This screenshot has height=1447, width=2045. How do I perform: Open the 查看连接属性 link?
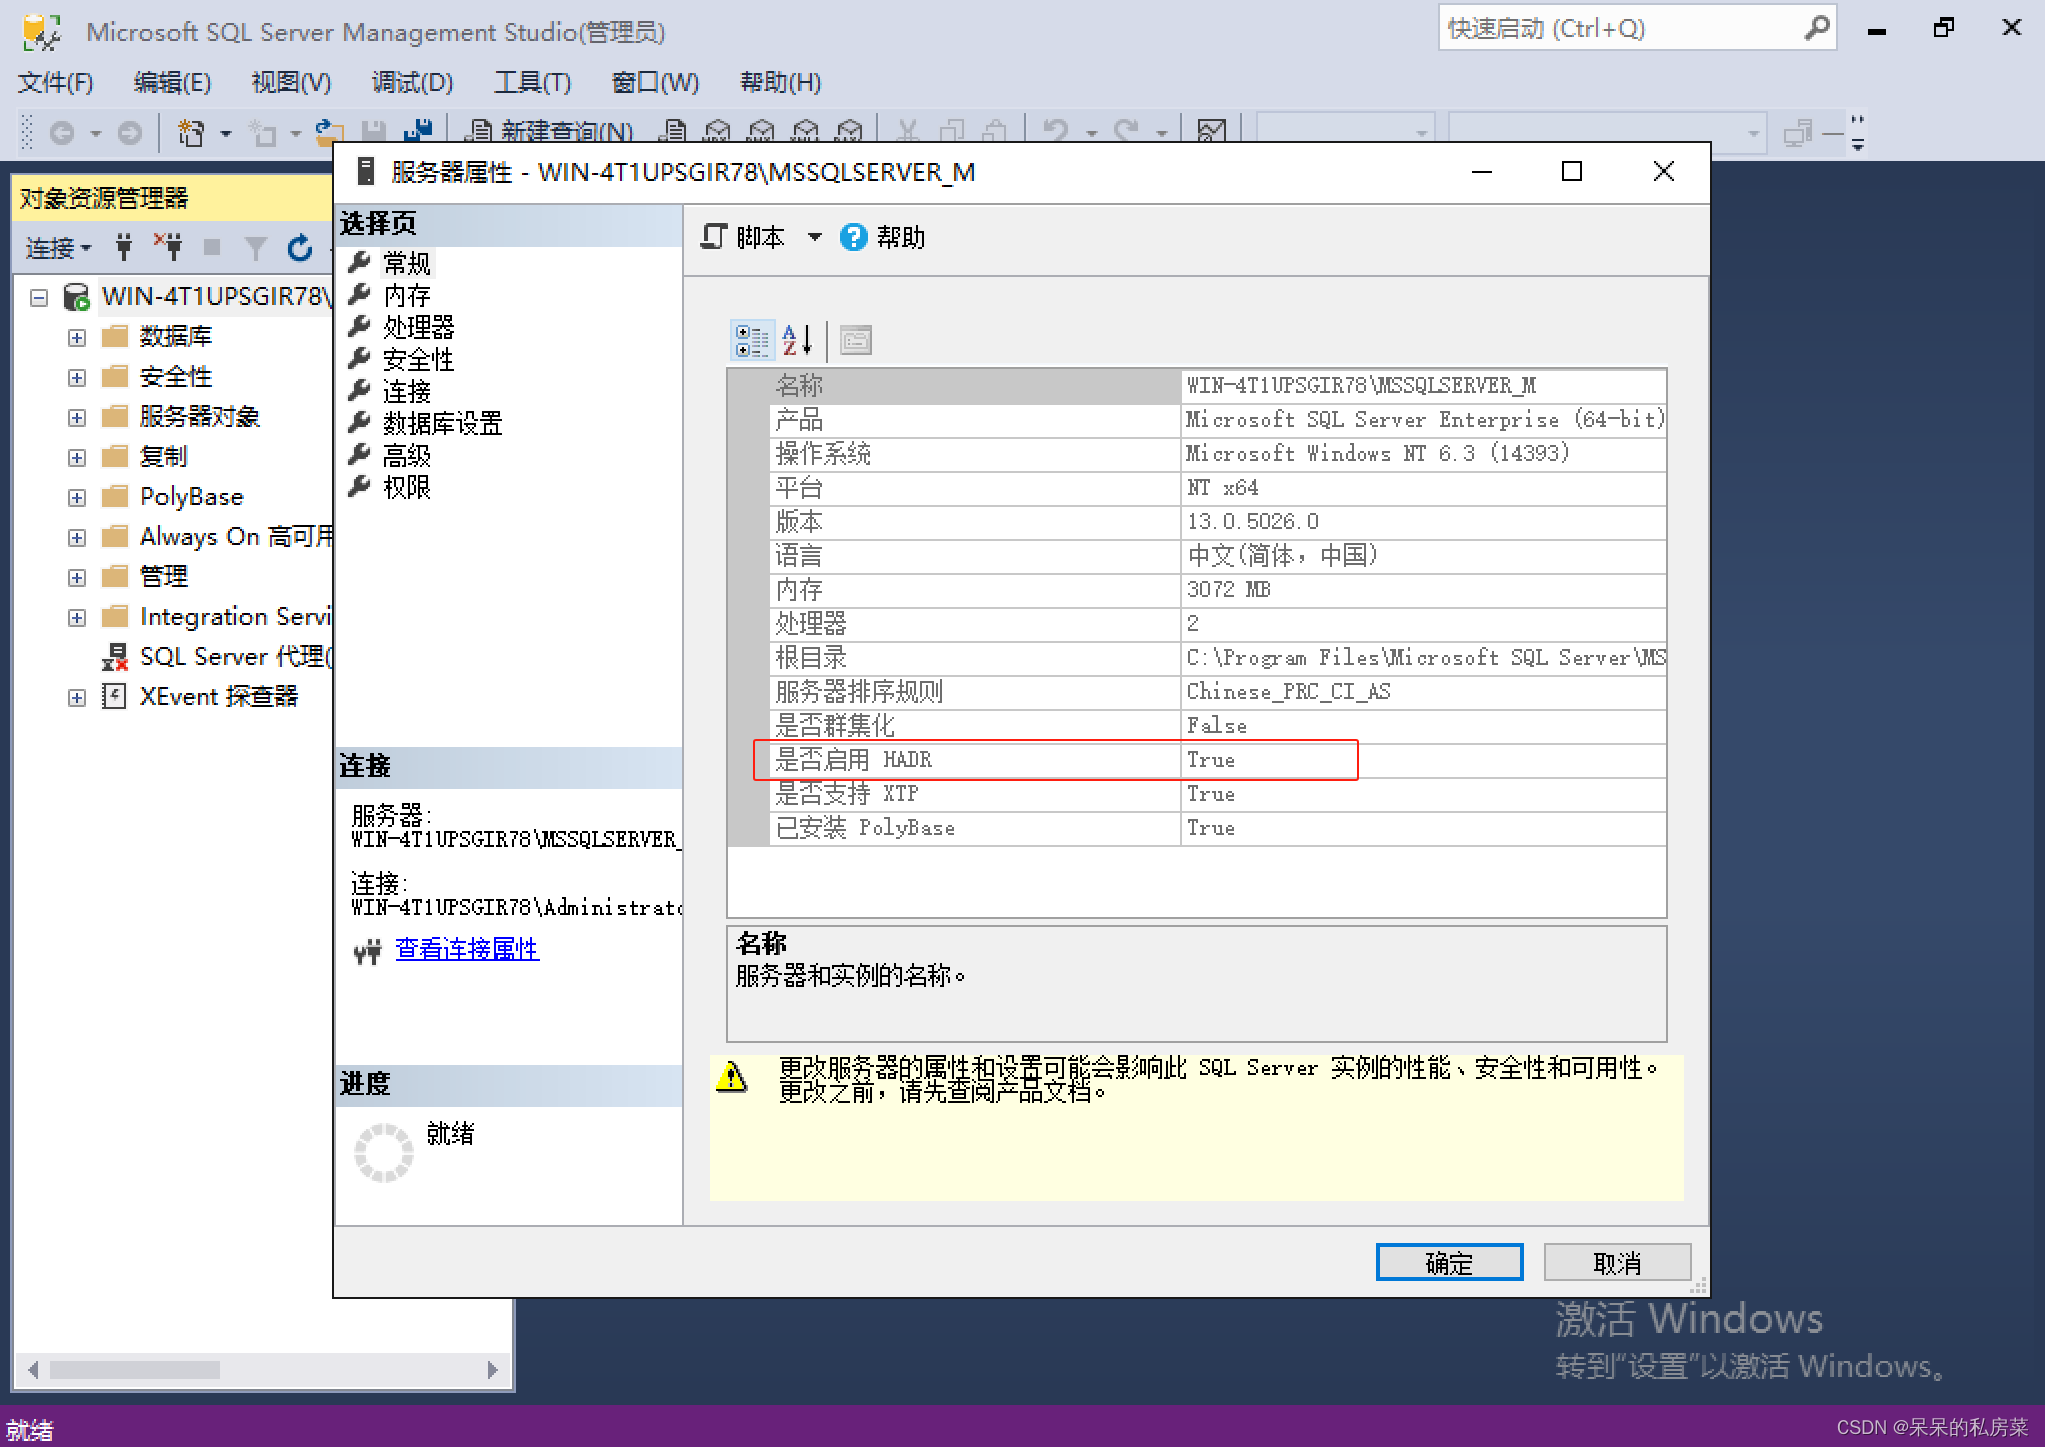[467, 949]
